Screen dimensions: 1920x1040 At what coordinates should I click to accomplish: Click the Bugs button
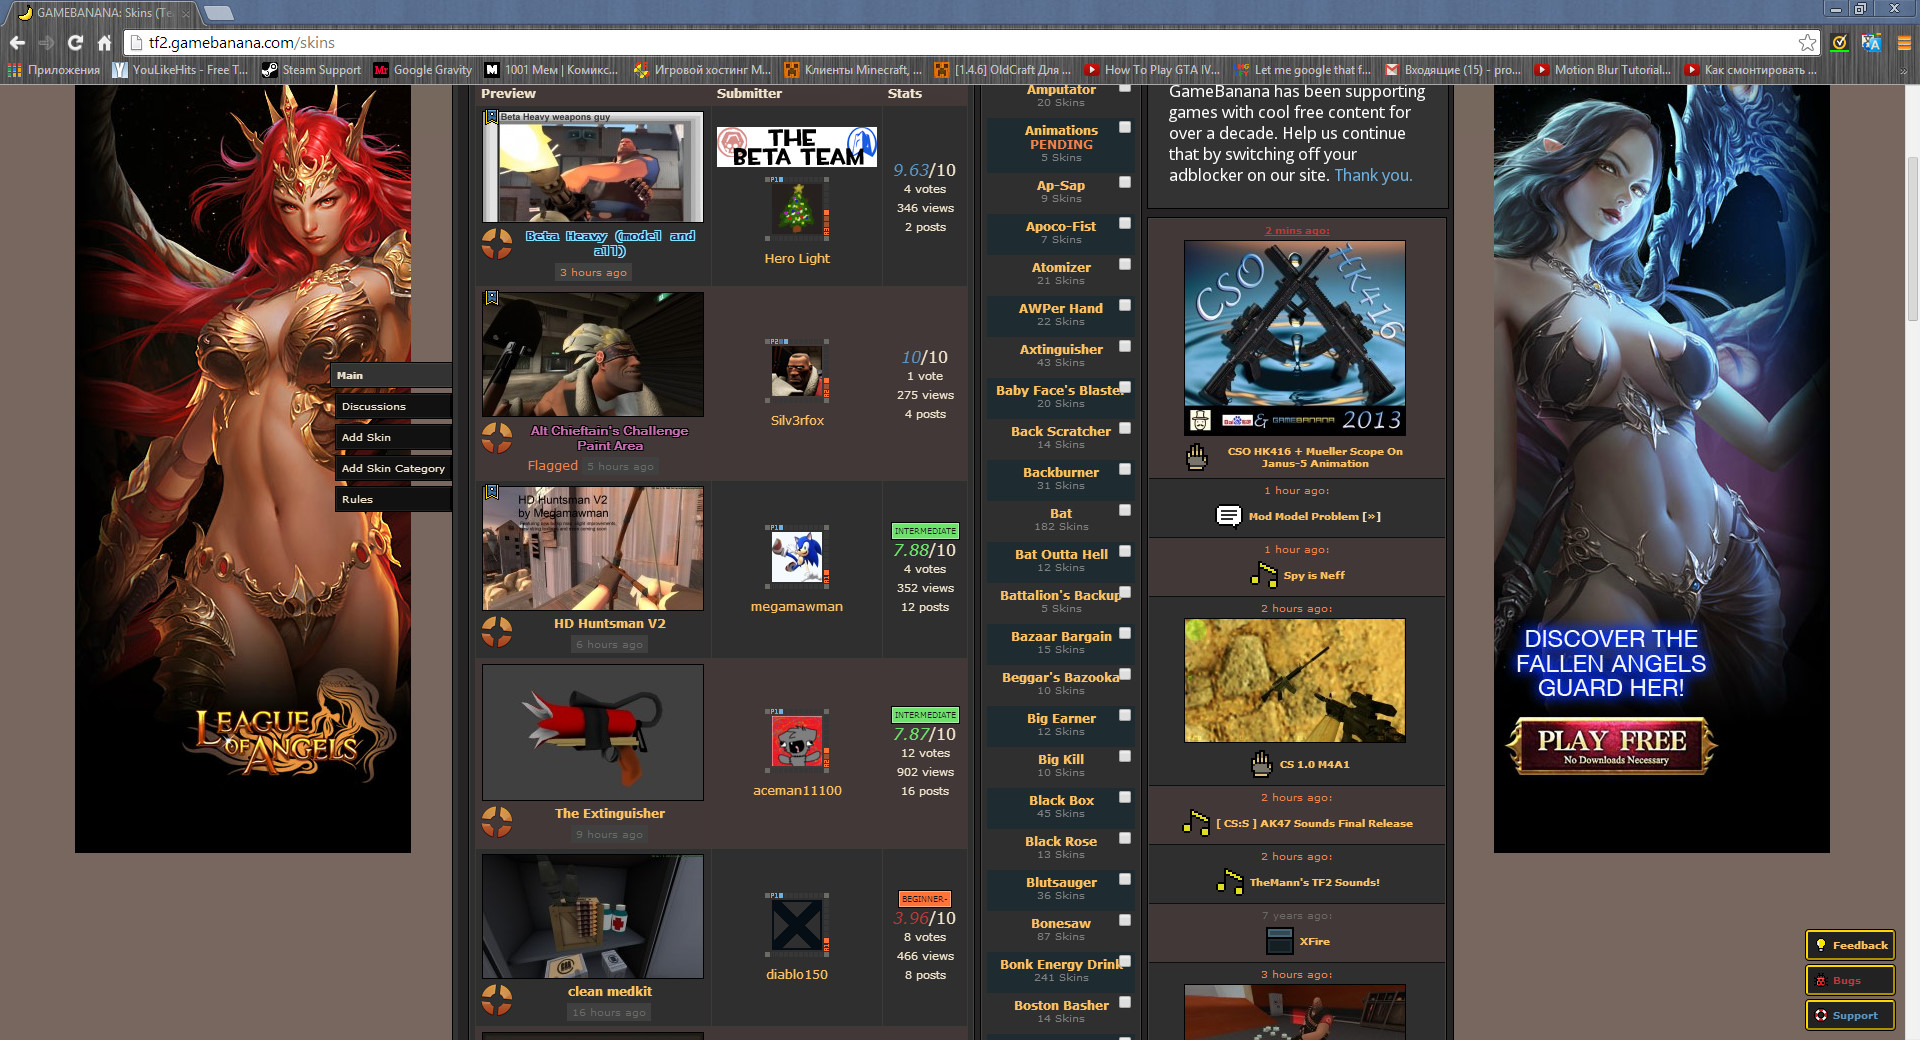click(x=1850, y=980)
